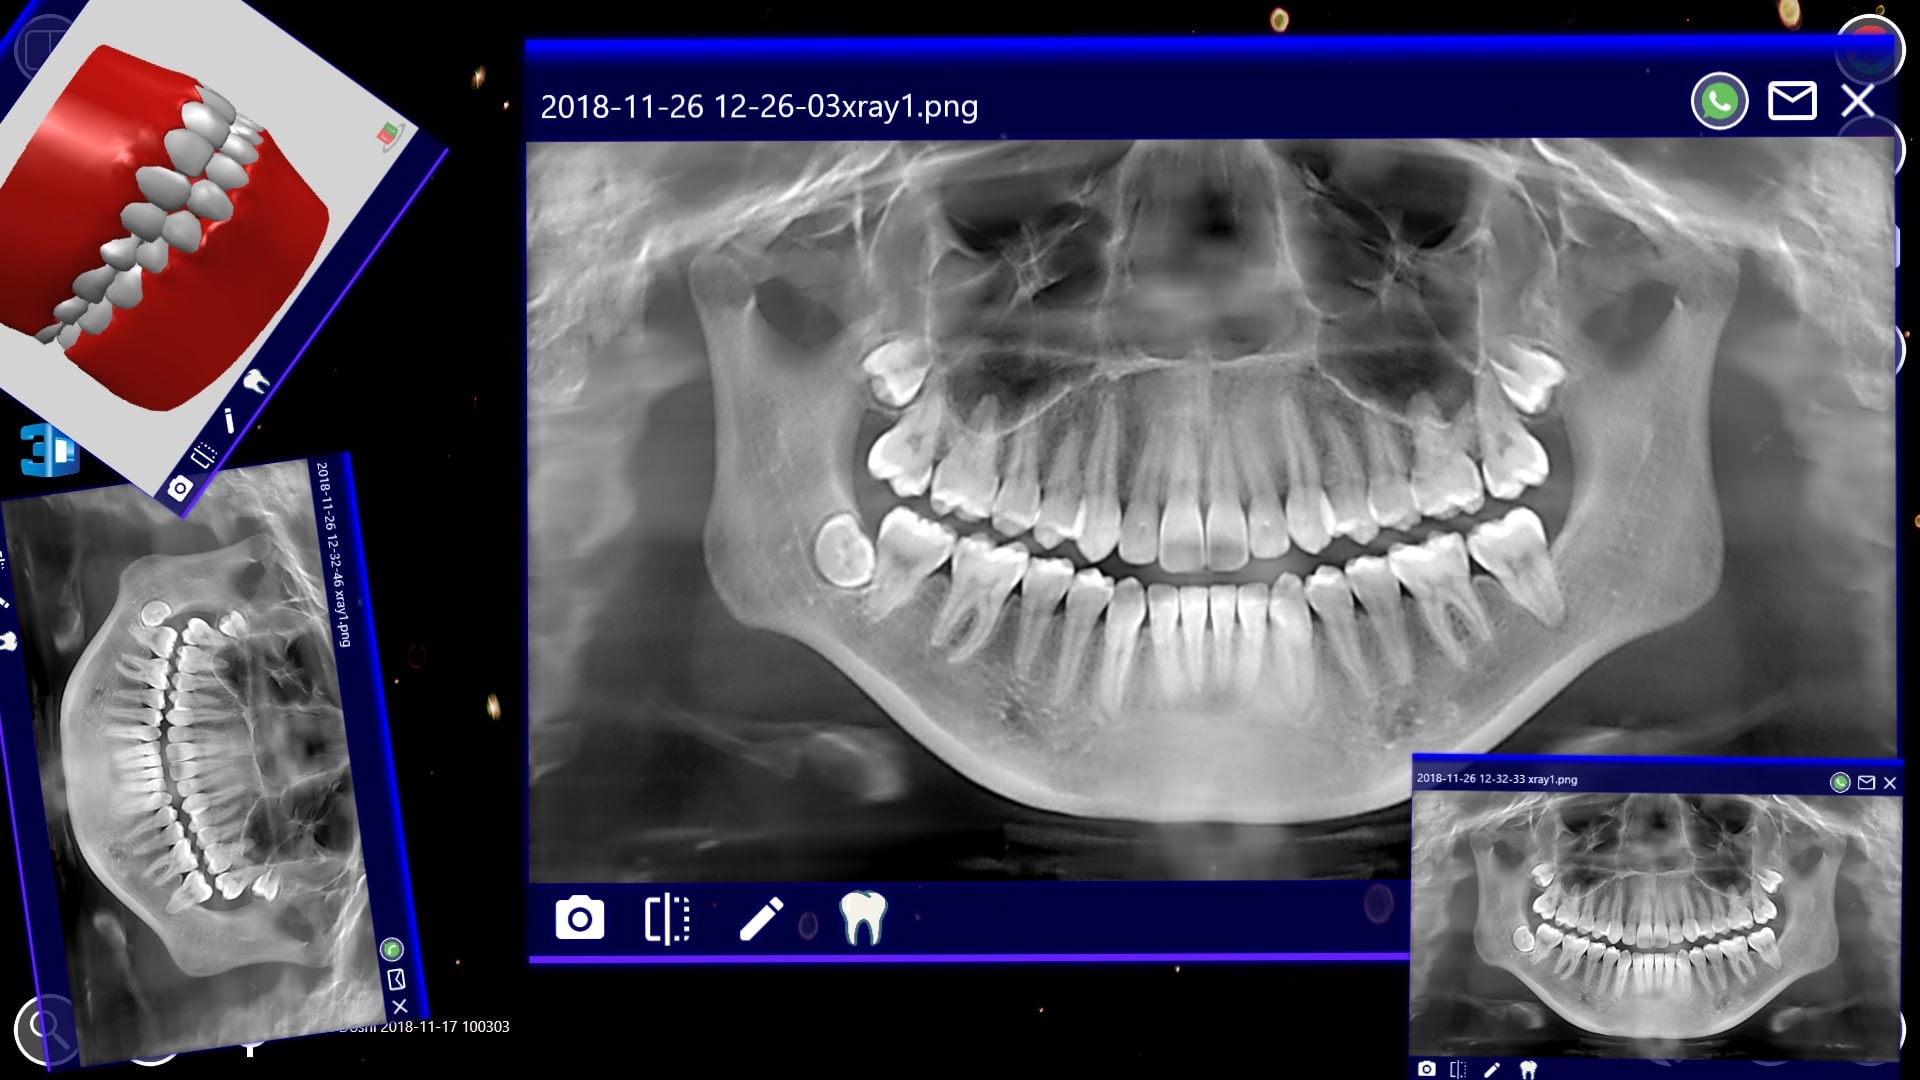This screenshot has height=1080, width=1920.
Task: Flip the 12-26-03 x-ray with mirror icon
Action: pyautogui.click(x=667, y=919)
